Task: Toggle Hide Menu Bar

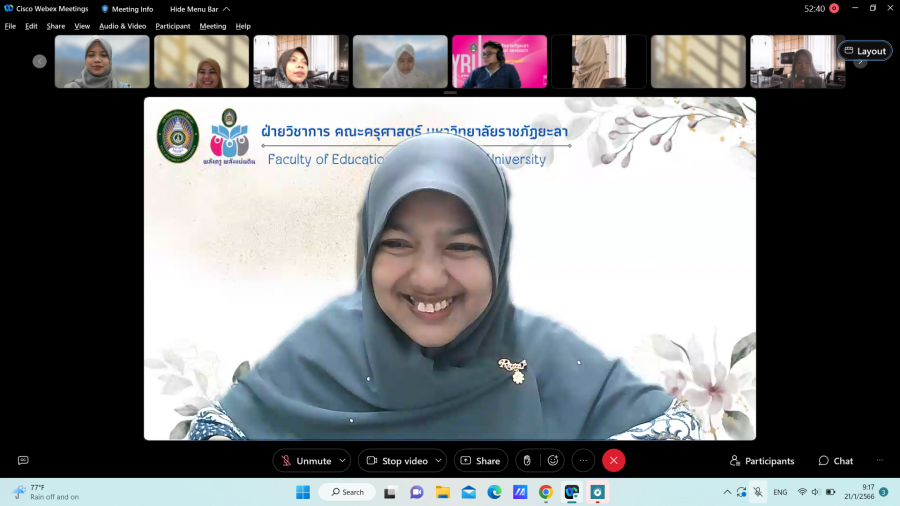Action: (194, 9)
